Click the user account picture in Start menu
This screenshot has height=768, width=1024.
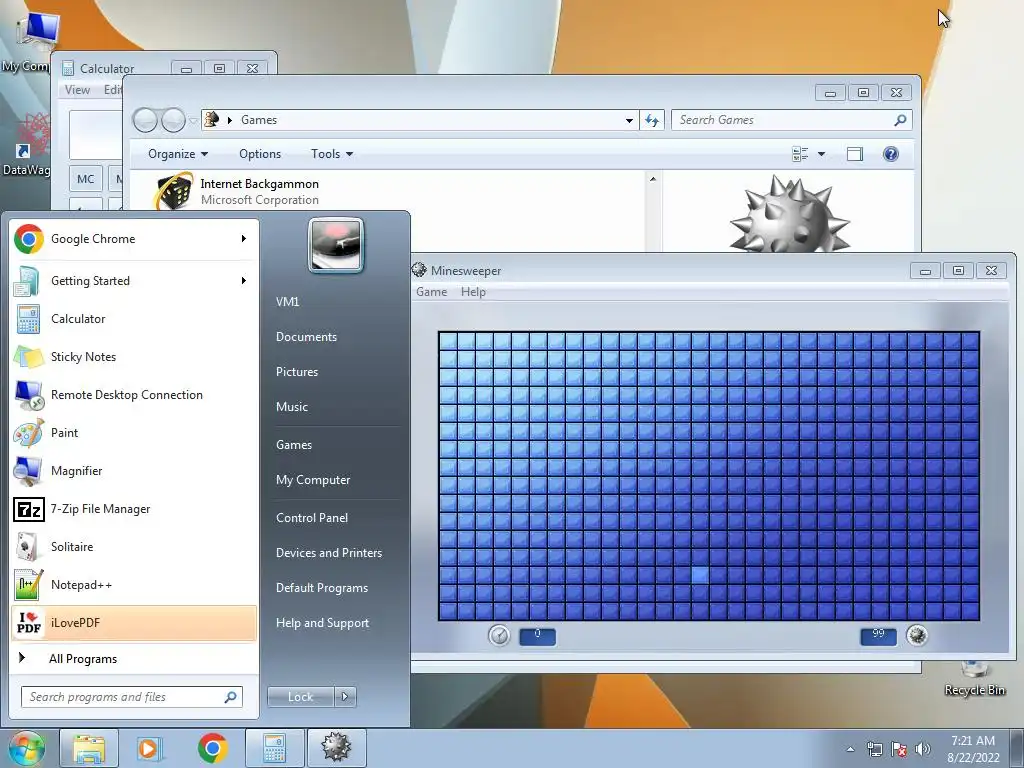tap(336, 245)
